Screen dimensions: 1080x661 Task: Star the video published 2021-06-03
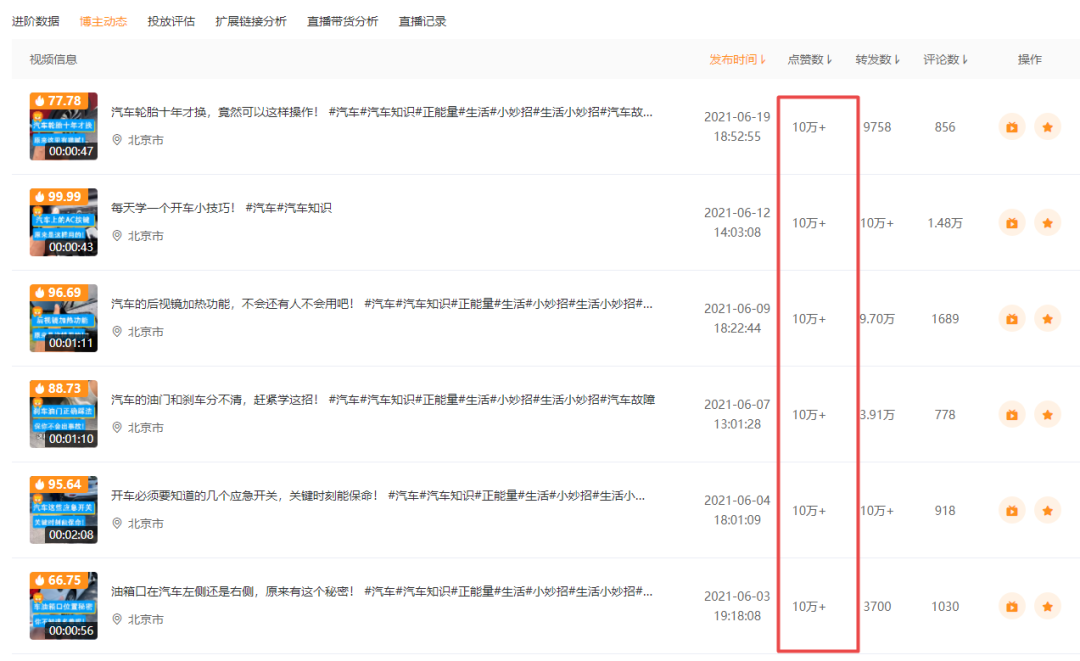pos(1048,607)
